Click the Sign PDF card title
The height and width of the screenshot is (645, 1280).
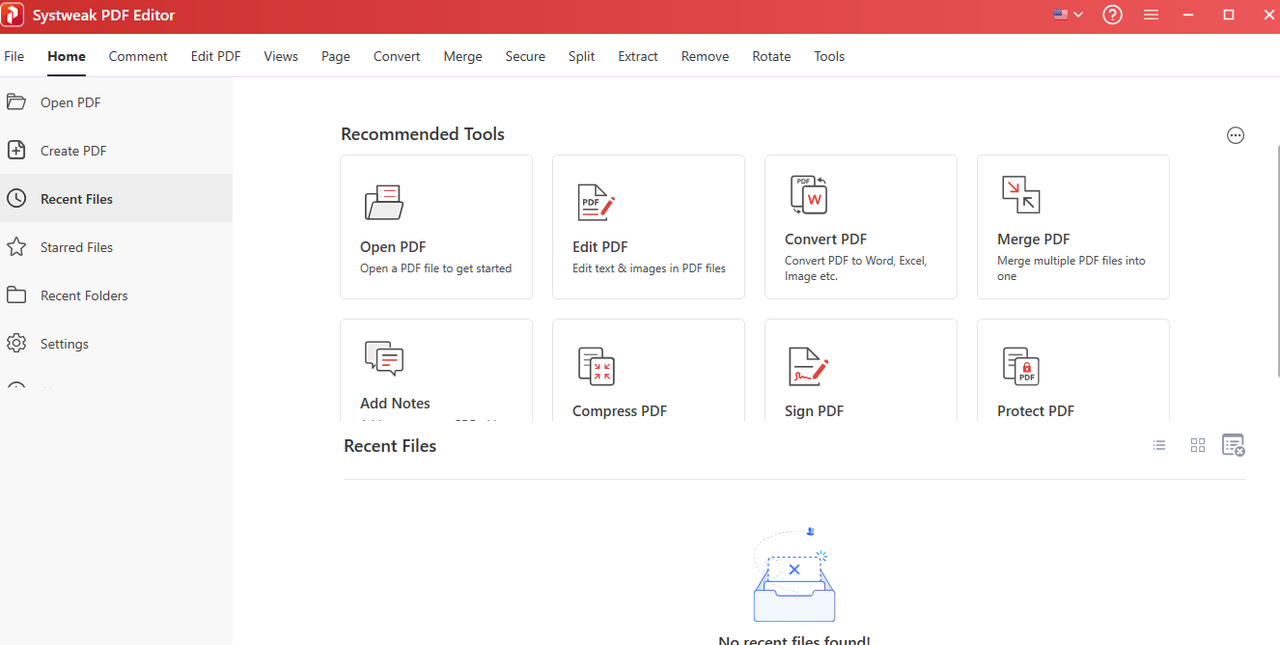pyautogui.click(x=814, y=411)
